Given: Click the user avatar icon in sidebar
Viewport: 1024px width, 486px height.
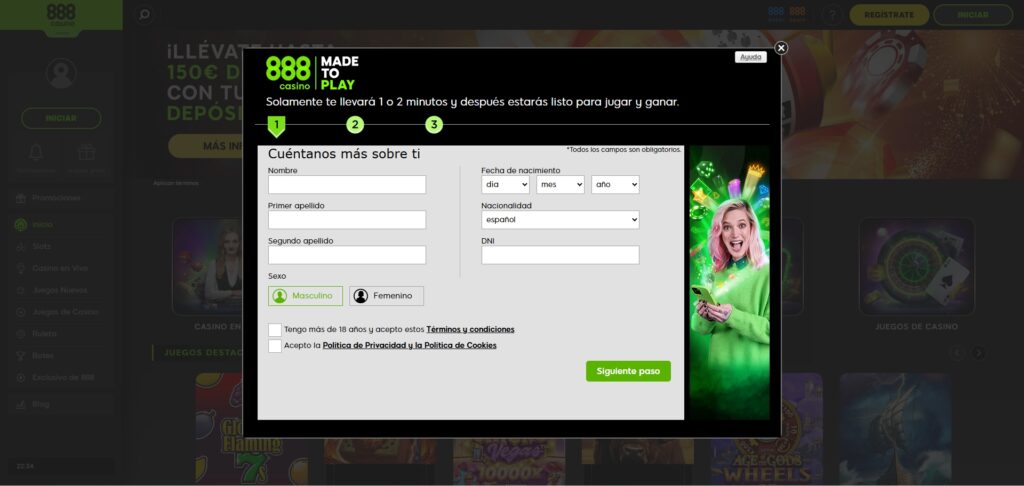Looking at the screenshot, I should click(61, 73).
